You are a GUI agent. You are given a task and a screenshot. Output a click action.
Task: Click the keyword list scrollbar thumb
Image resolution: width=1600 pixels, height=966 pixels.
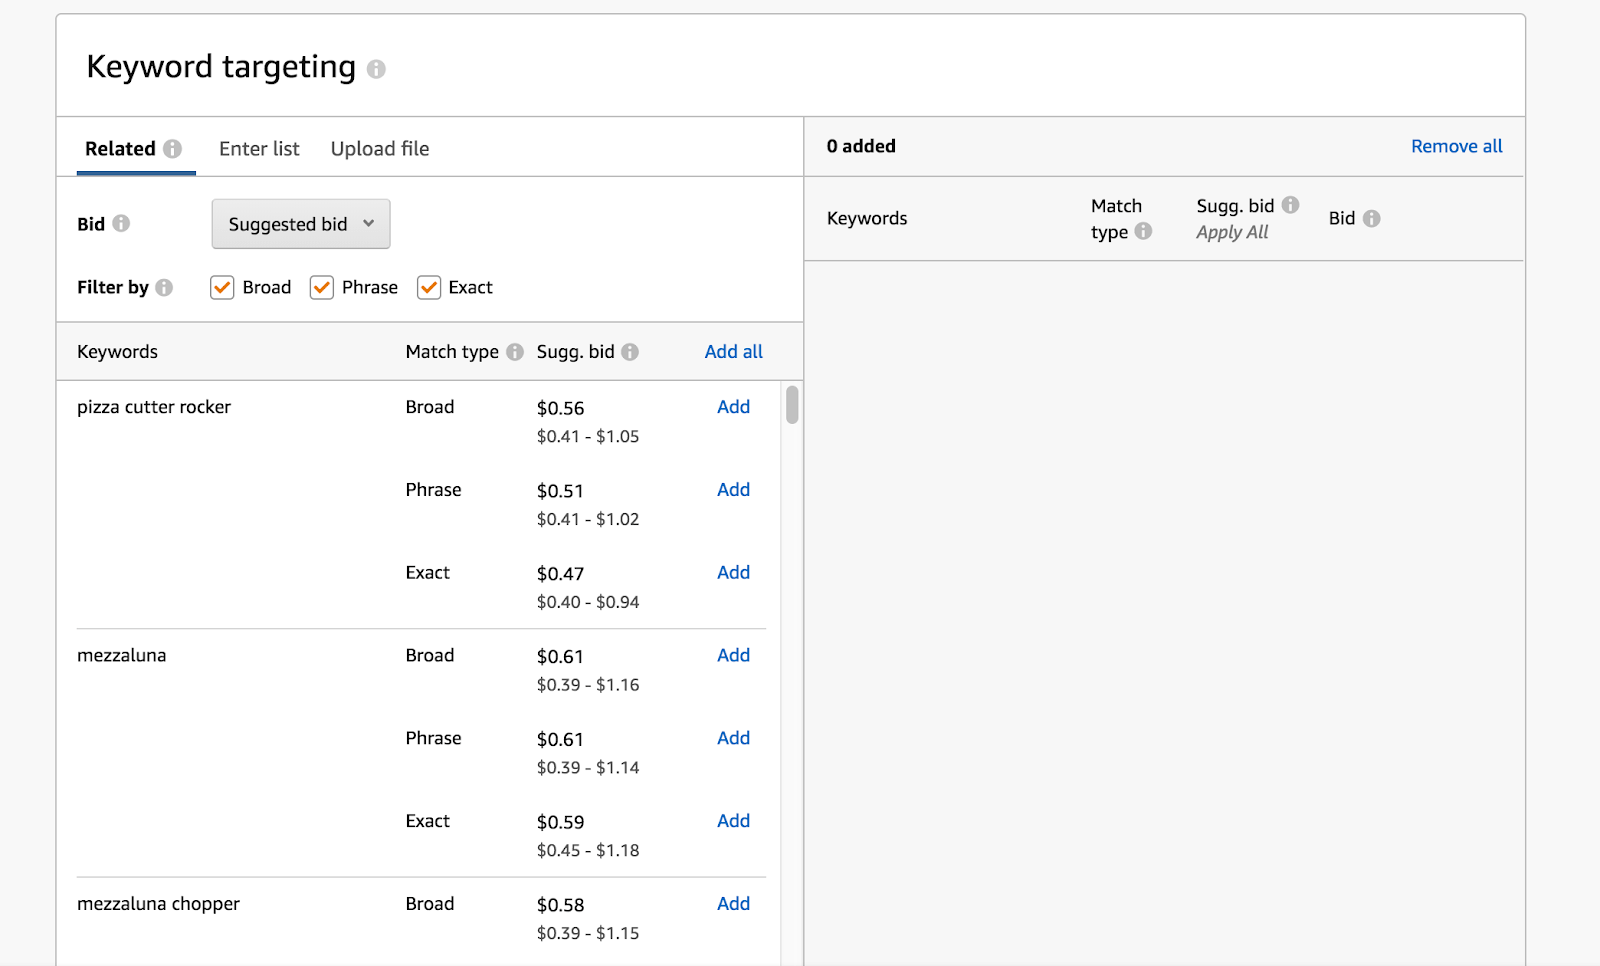[x=792, y=405]
